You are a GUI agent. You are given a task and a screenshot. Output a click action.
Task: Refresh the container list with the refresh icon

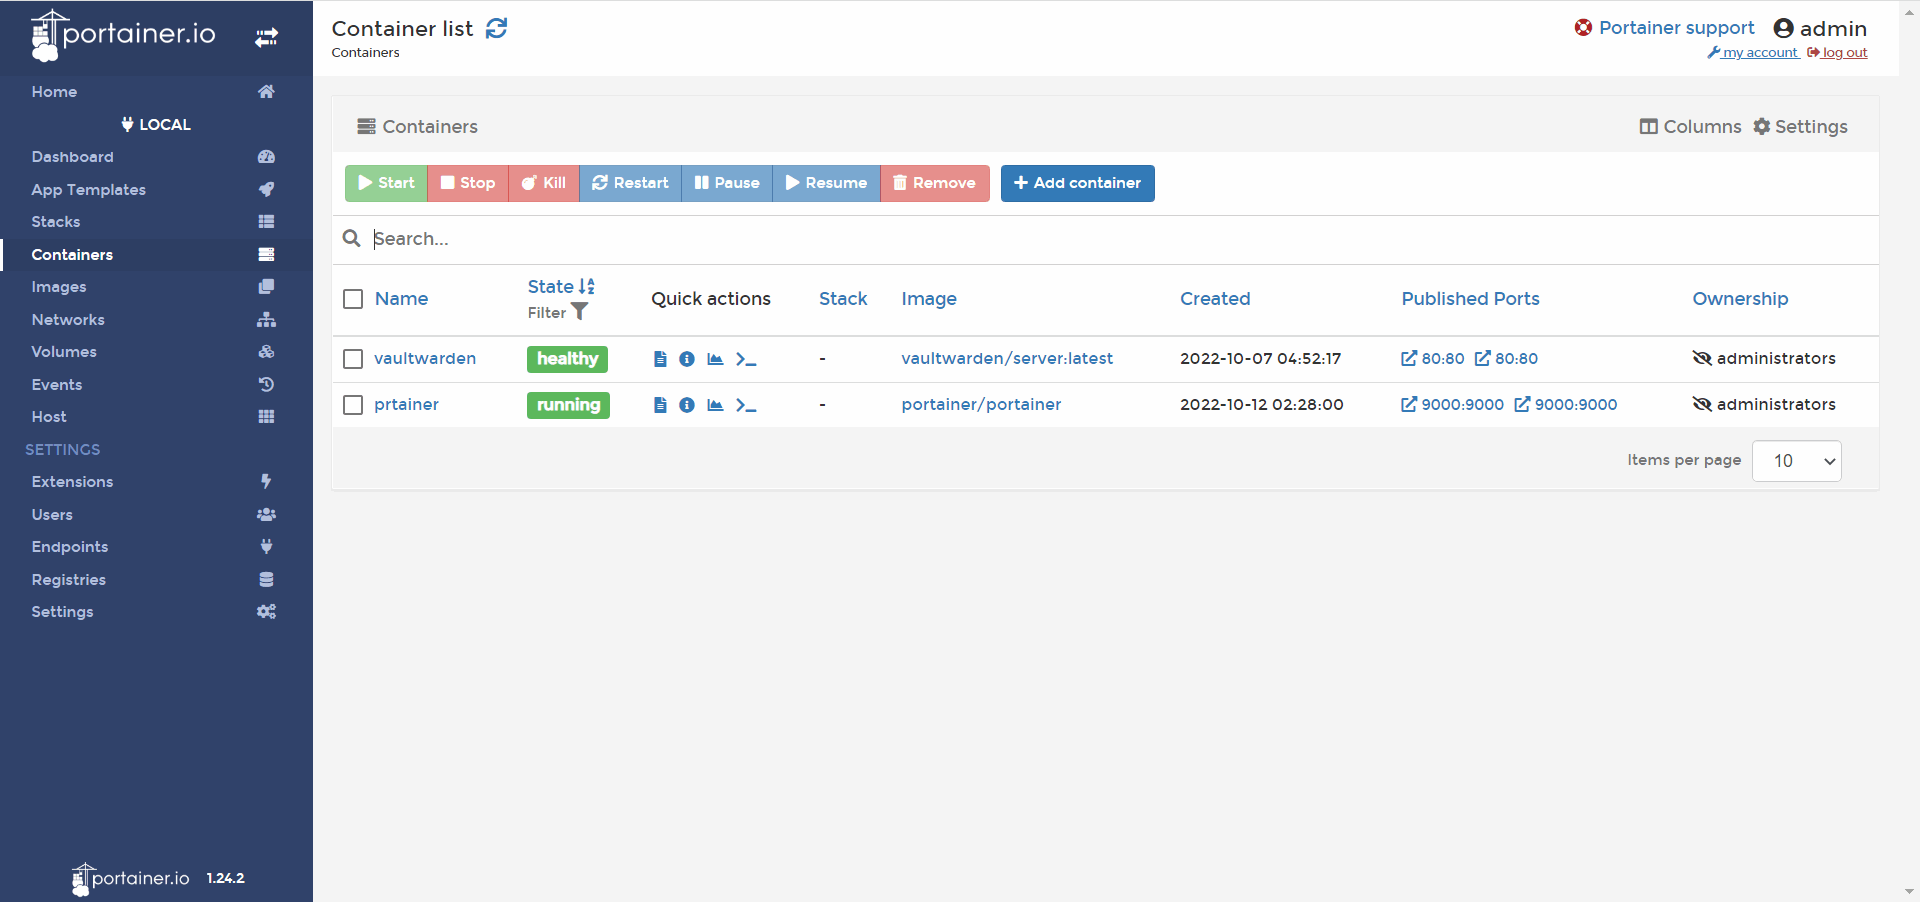coord(496,28)
